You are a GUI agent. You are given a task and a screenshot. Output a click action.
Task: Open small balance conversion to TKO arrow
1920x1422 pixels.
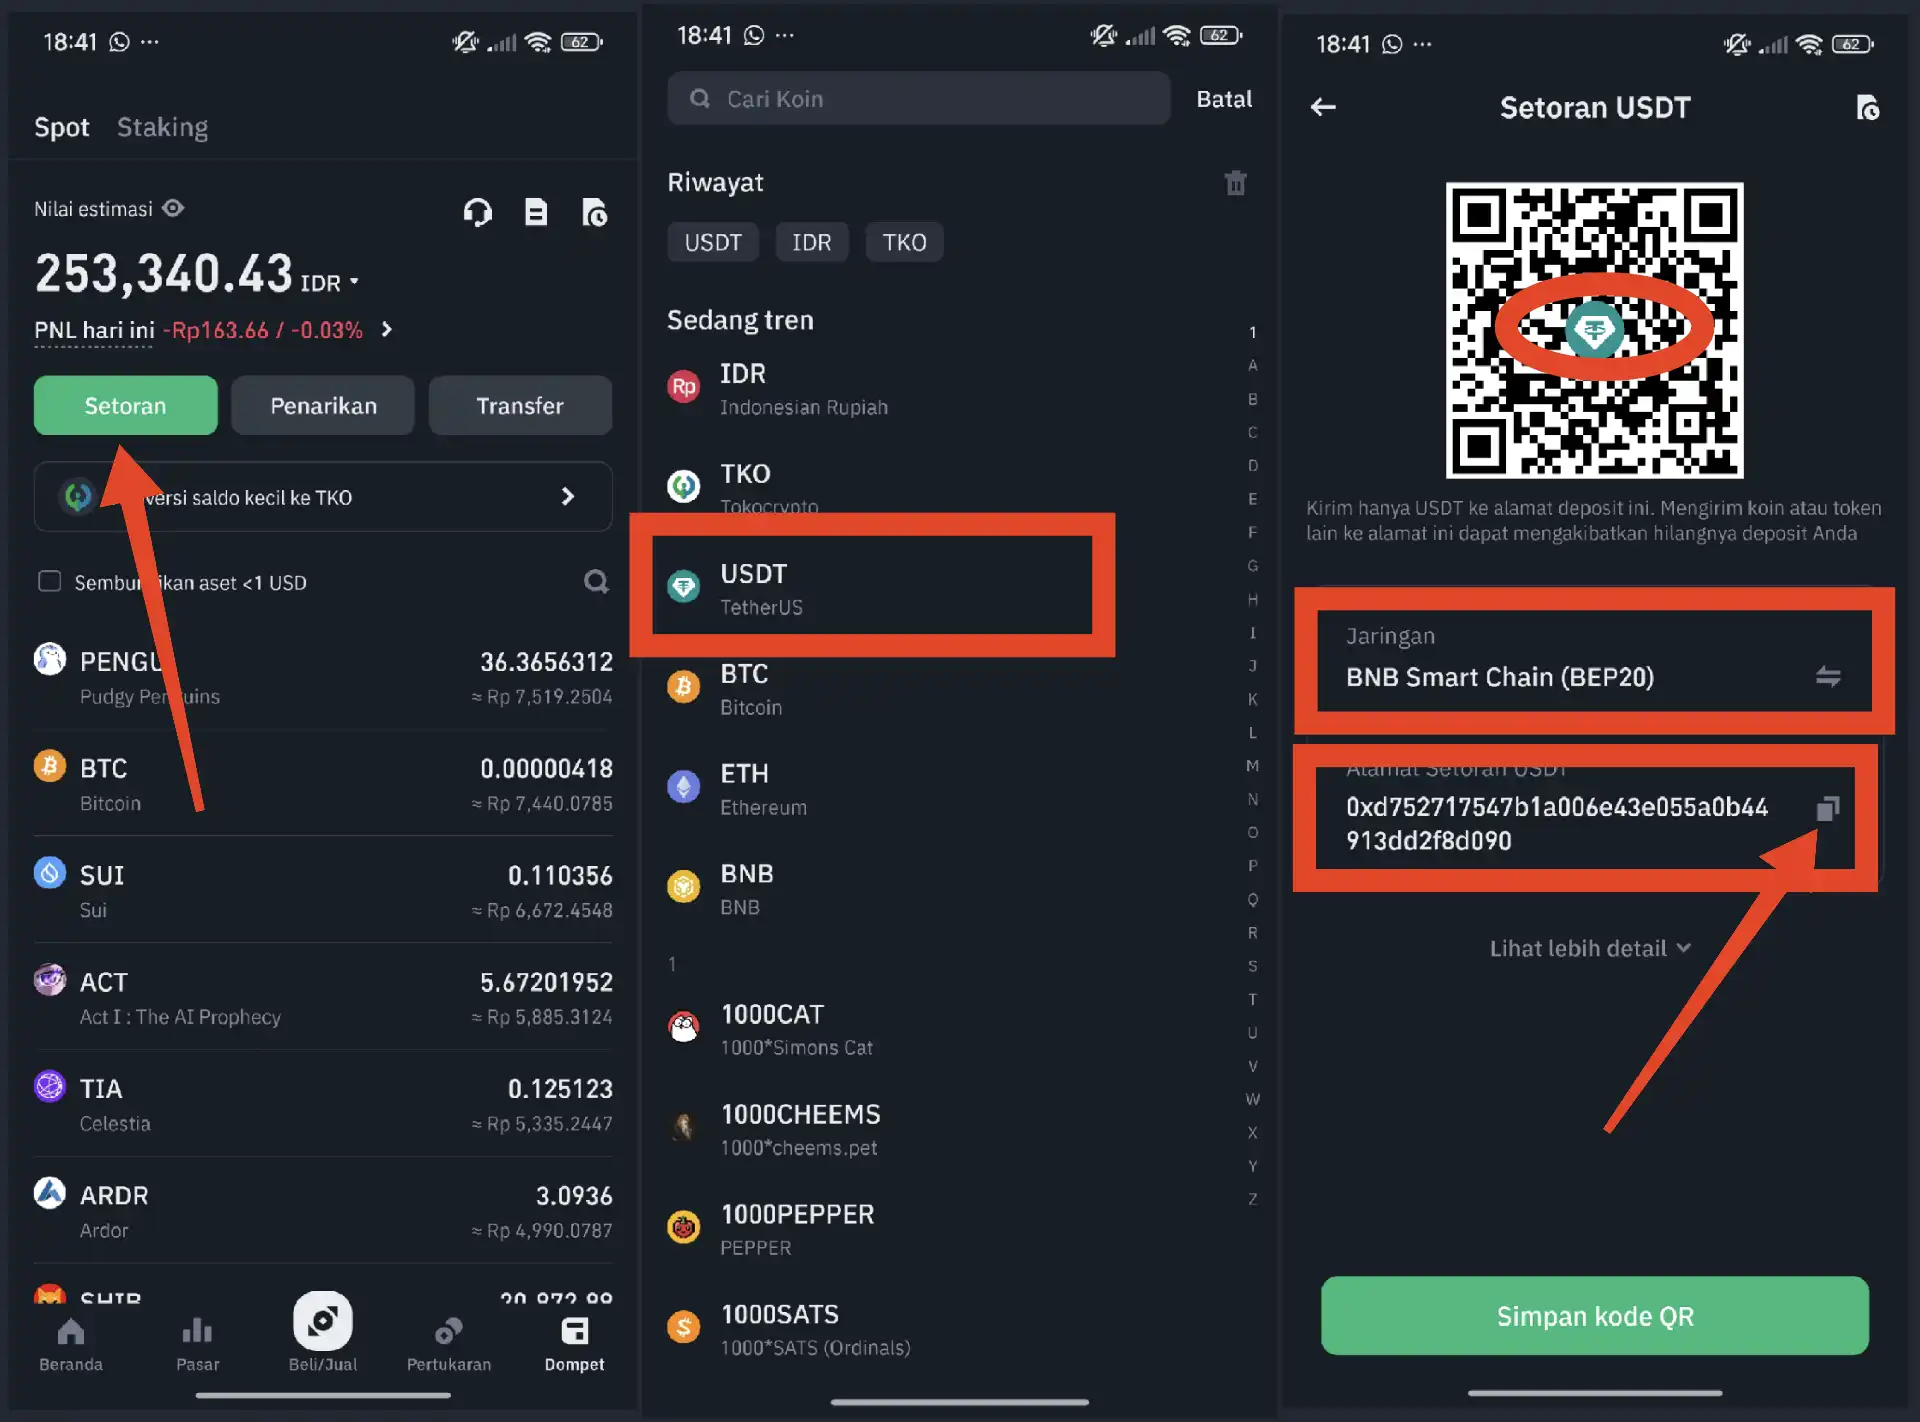[567, 496]
